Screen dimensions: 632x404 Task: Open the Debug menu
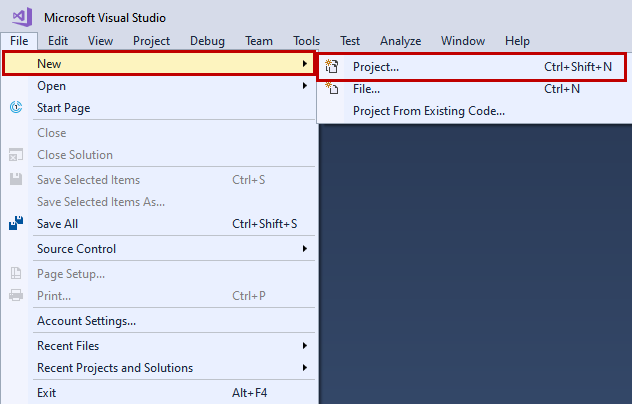tap(207, 41)
